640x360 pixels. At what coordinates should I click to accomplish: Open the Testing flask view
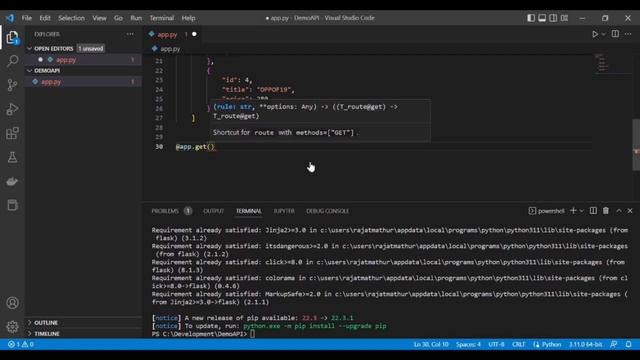point(12,157)
